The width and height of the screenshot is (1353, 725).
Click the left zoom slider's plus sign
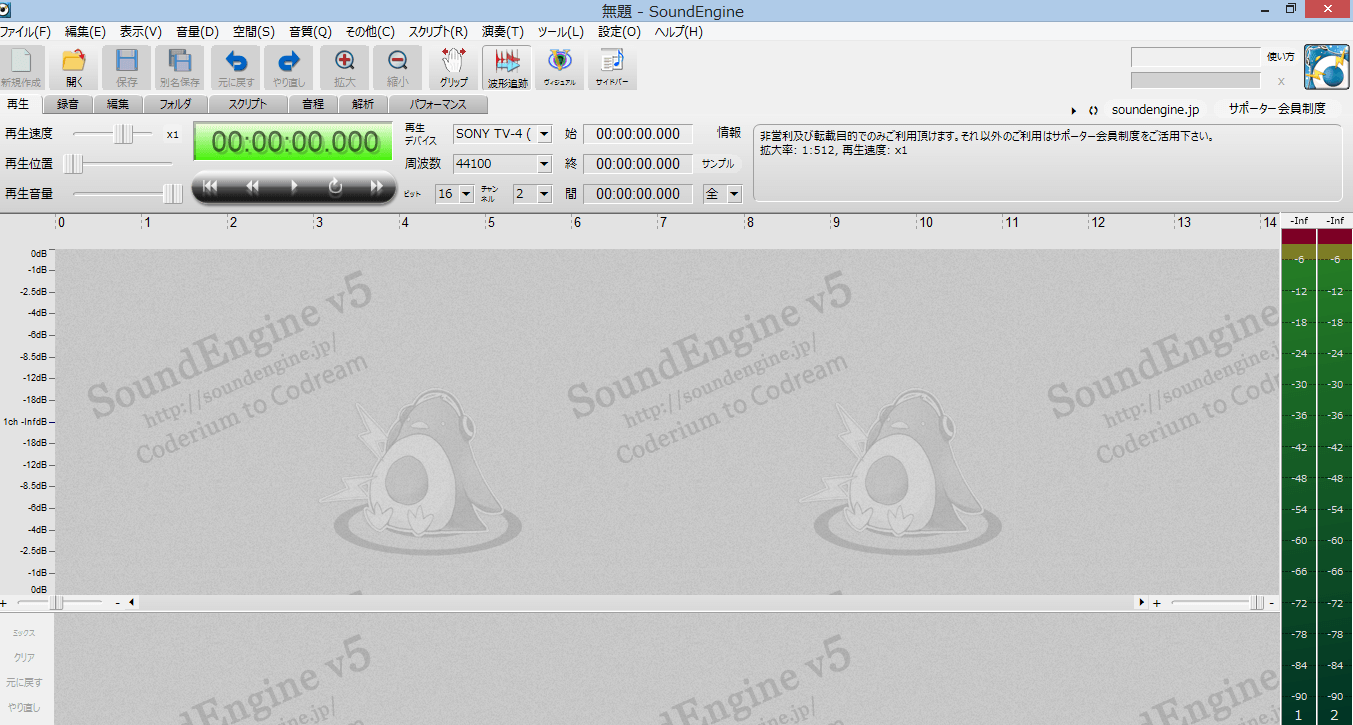point(4,603)
